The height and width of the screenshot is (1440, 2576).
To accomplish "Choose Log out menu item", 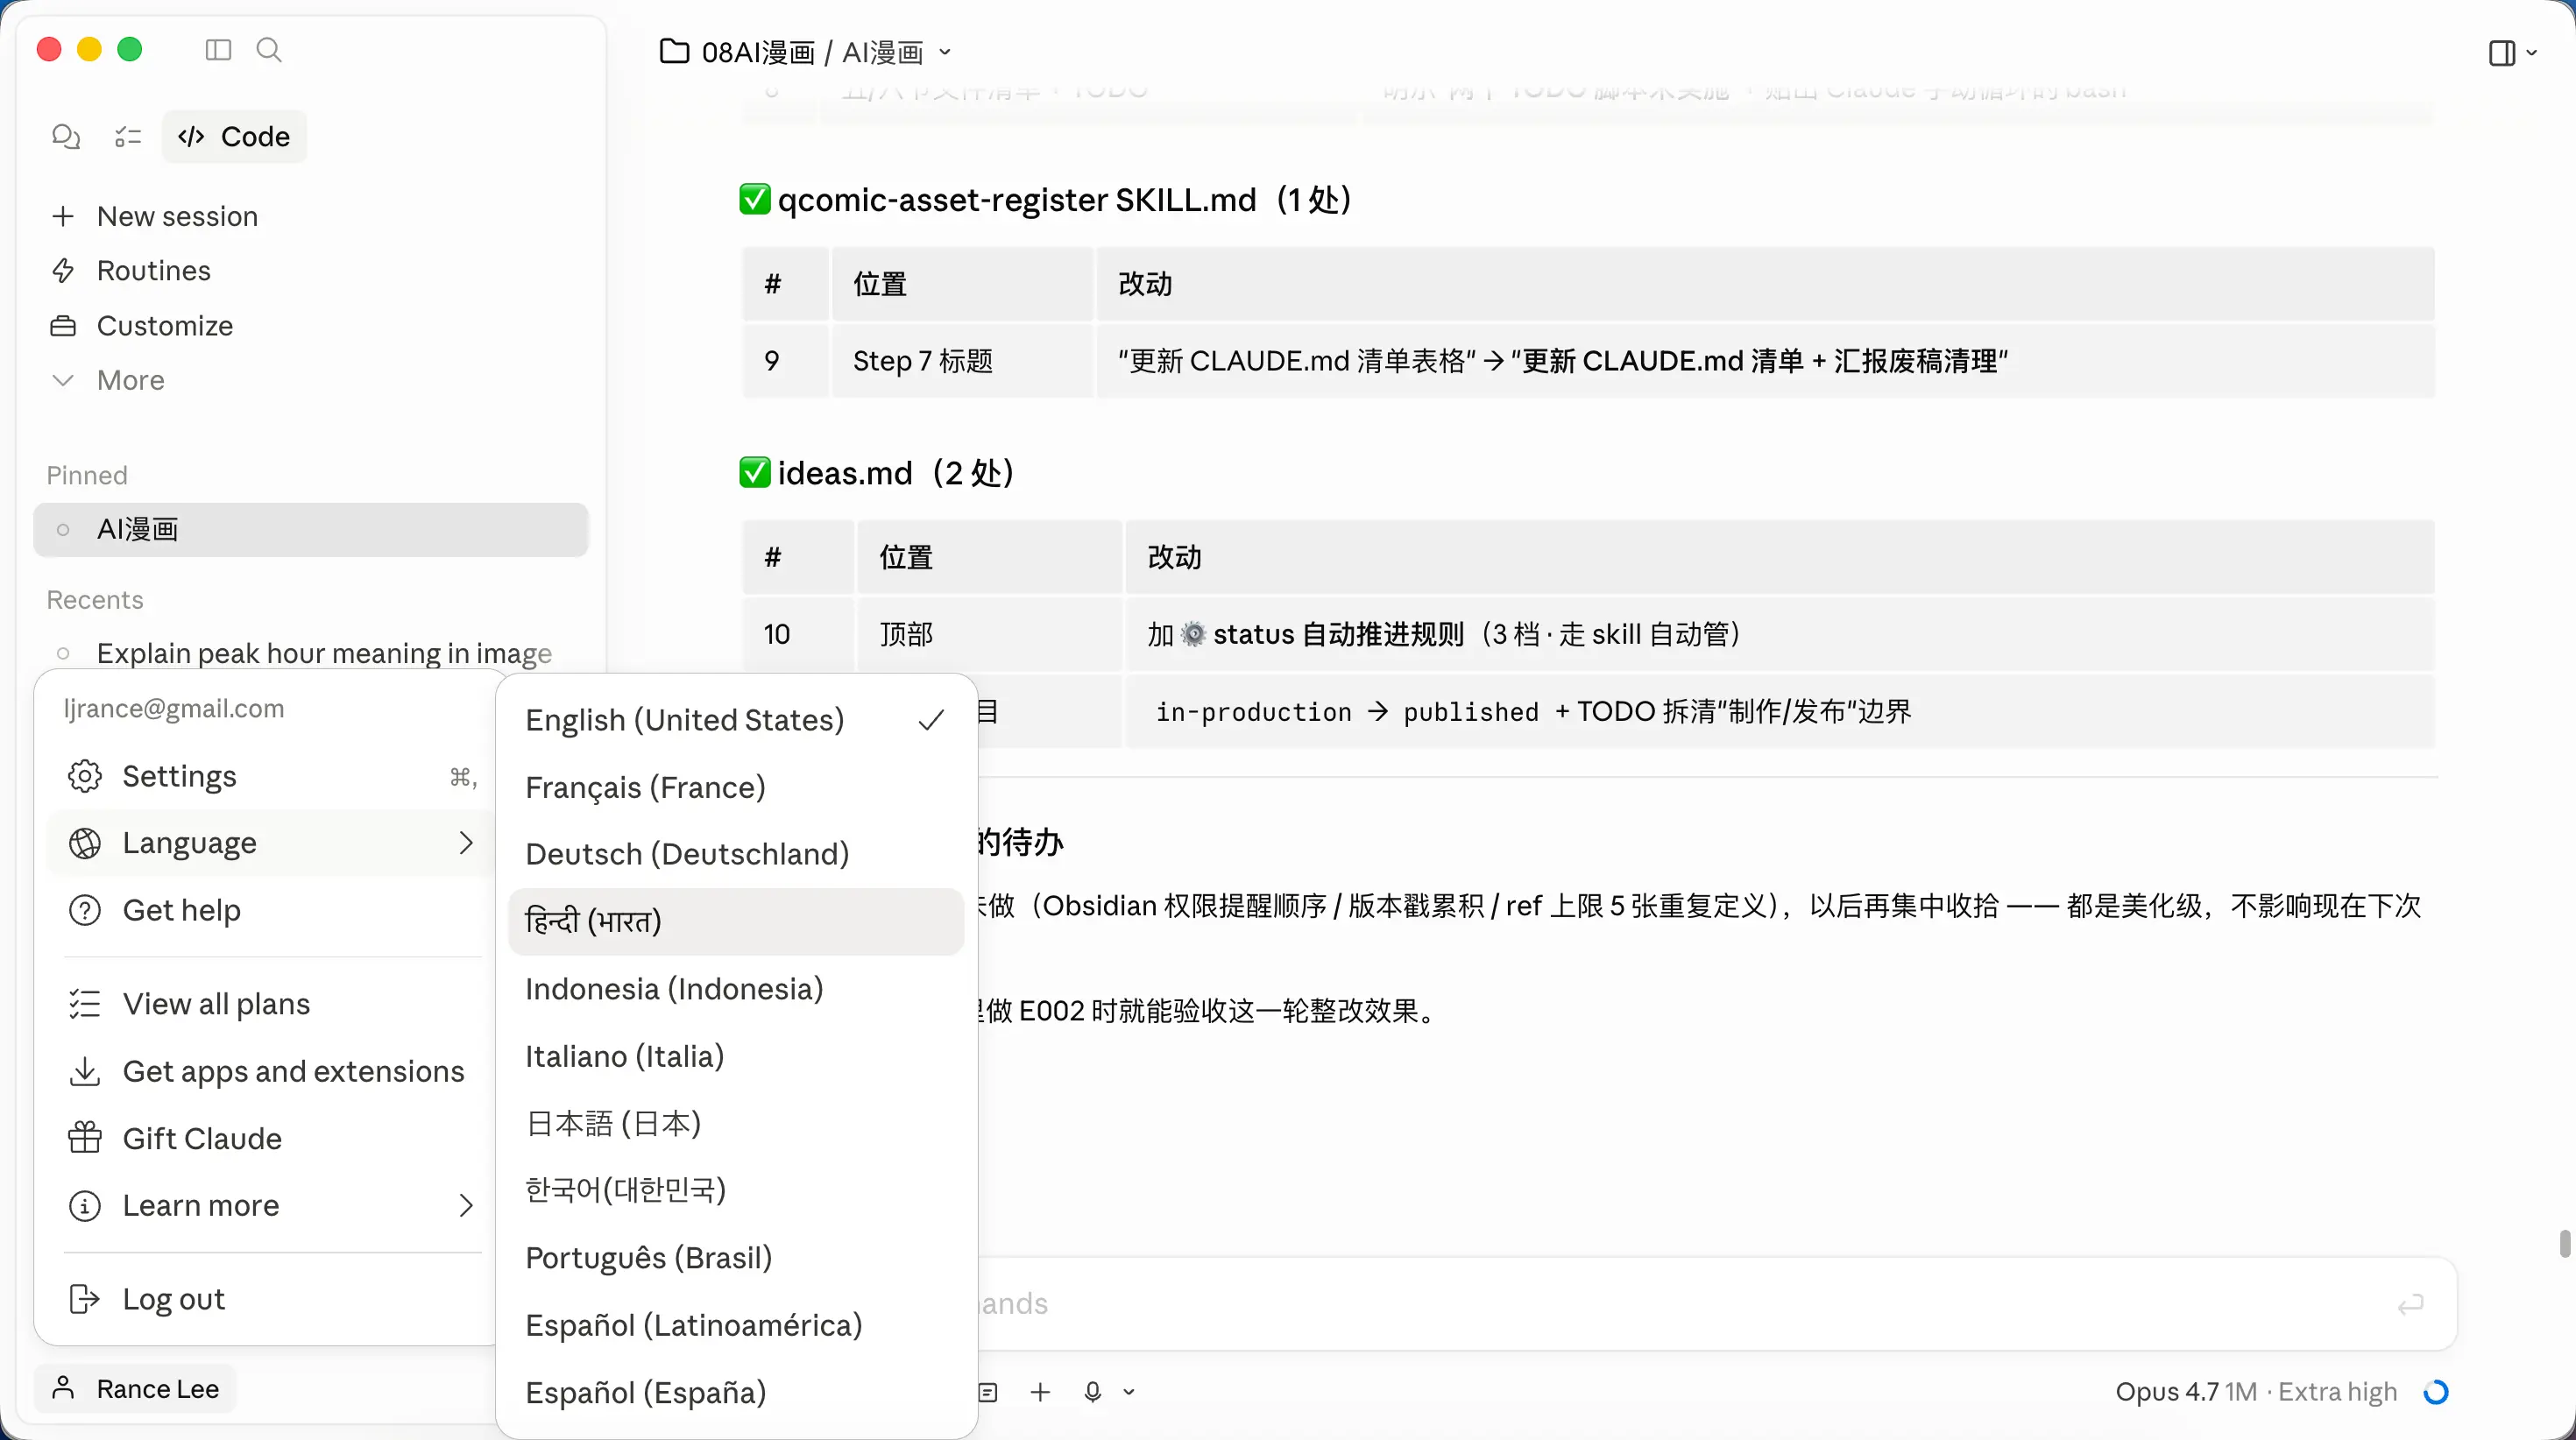I will coord(174,1299).
